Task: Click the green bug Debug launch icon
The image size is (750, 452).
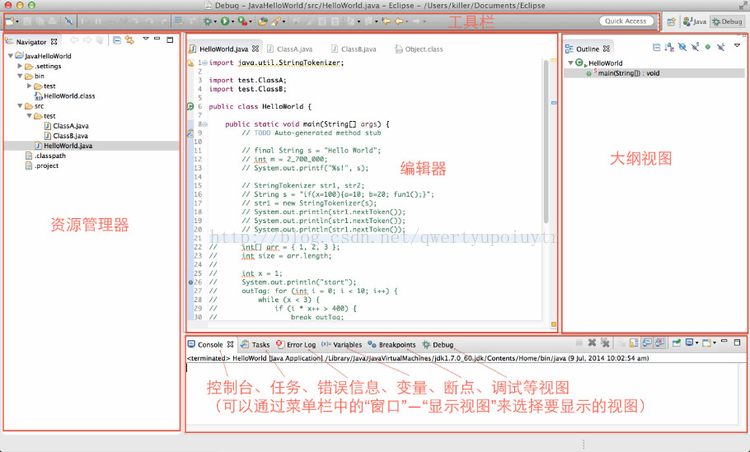Action: pos(207,22)
